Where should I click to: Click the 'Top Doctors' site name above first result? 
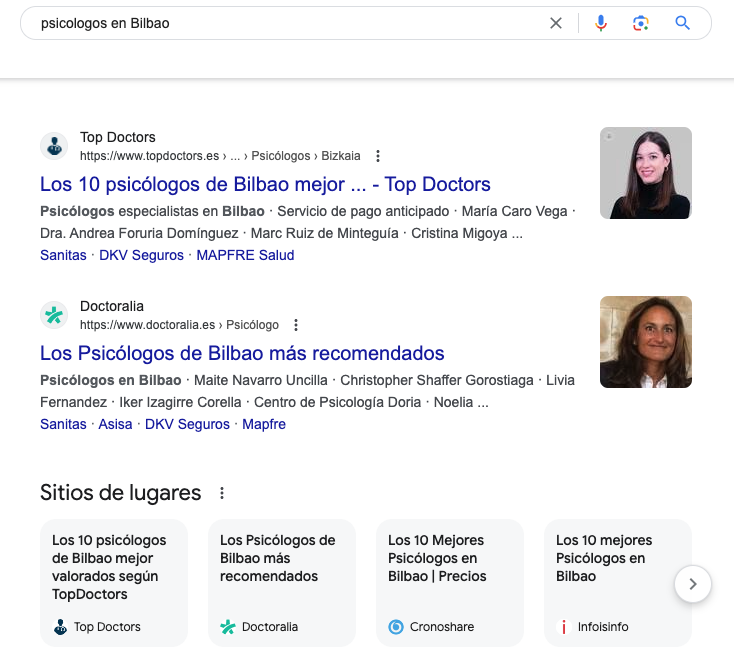[x=117, y=137]
